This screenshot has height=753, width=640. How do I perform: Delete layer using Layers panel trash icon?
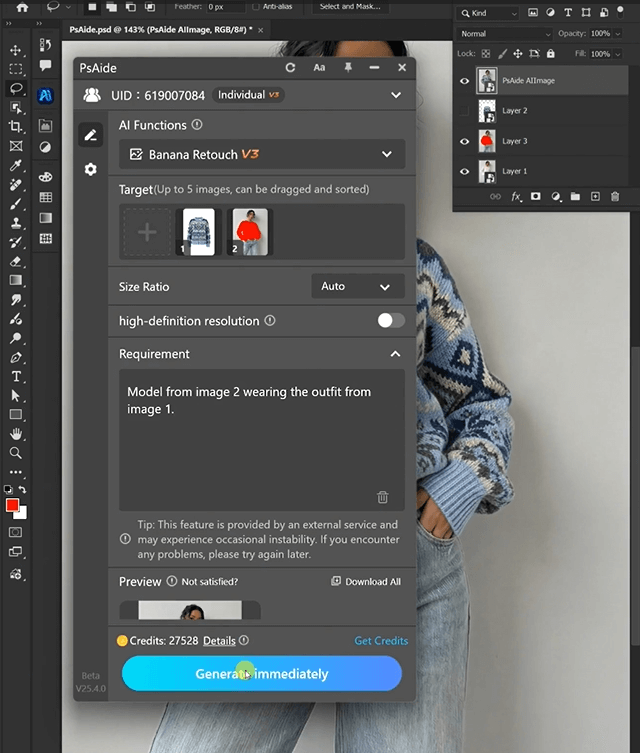pyautogui.click(x=615, y=196)
